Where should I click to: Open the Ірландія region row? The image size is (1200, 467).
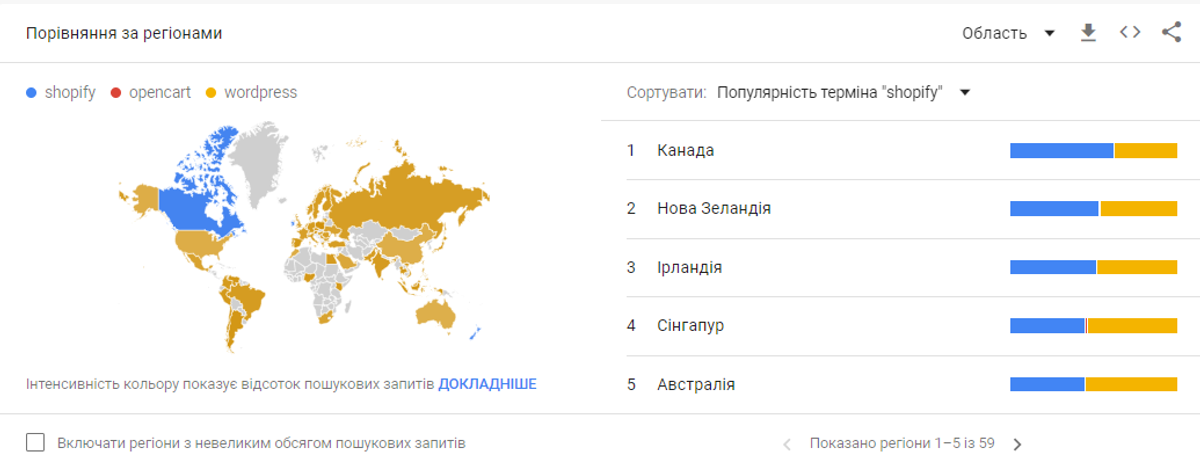coord(900,268)
